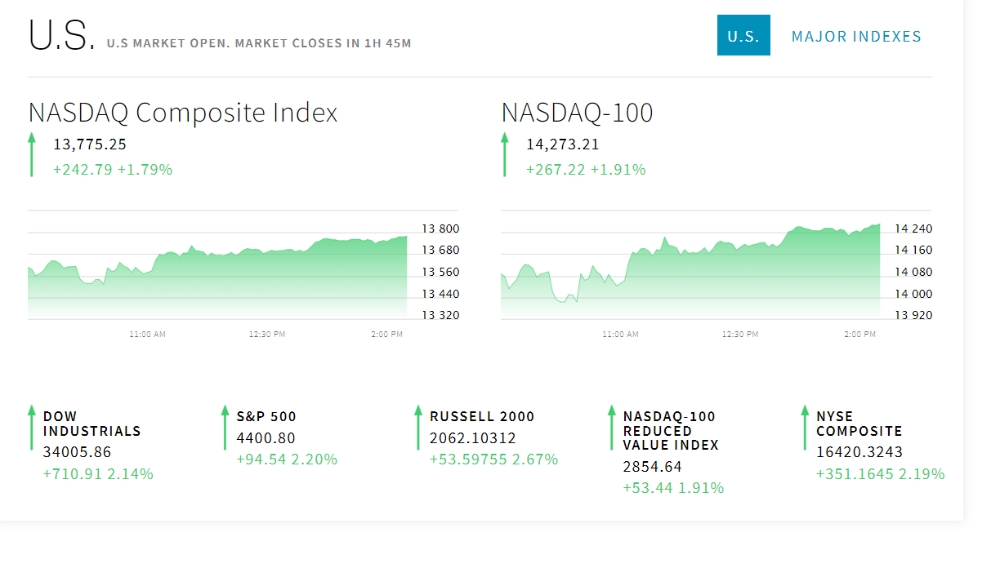Select the Reduced Value change +53.44 1.91%
This screenshot has height=577, width=1000.
(x=673, y=488)
